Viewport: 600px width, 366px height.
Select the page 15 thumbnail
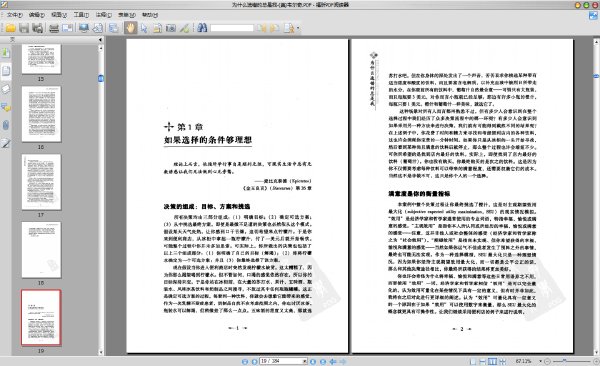tap(41, 59)
